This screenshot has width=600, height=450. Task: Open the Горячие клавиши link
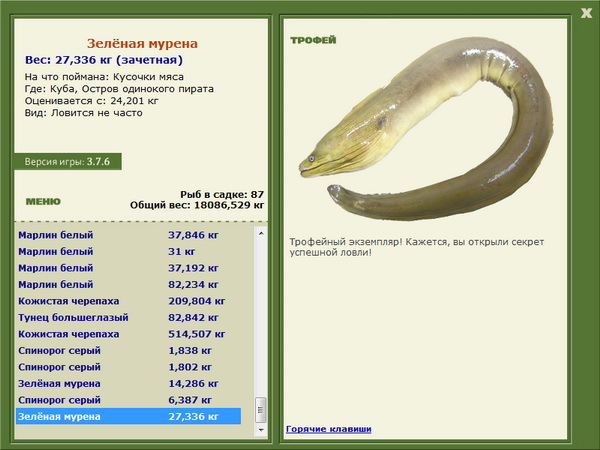pyautogui.click(x=328, y=429)
